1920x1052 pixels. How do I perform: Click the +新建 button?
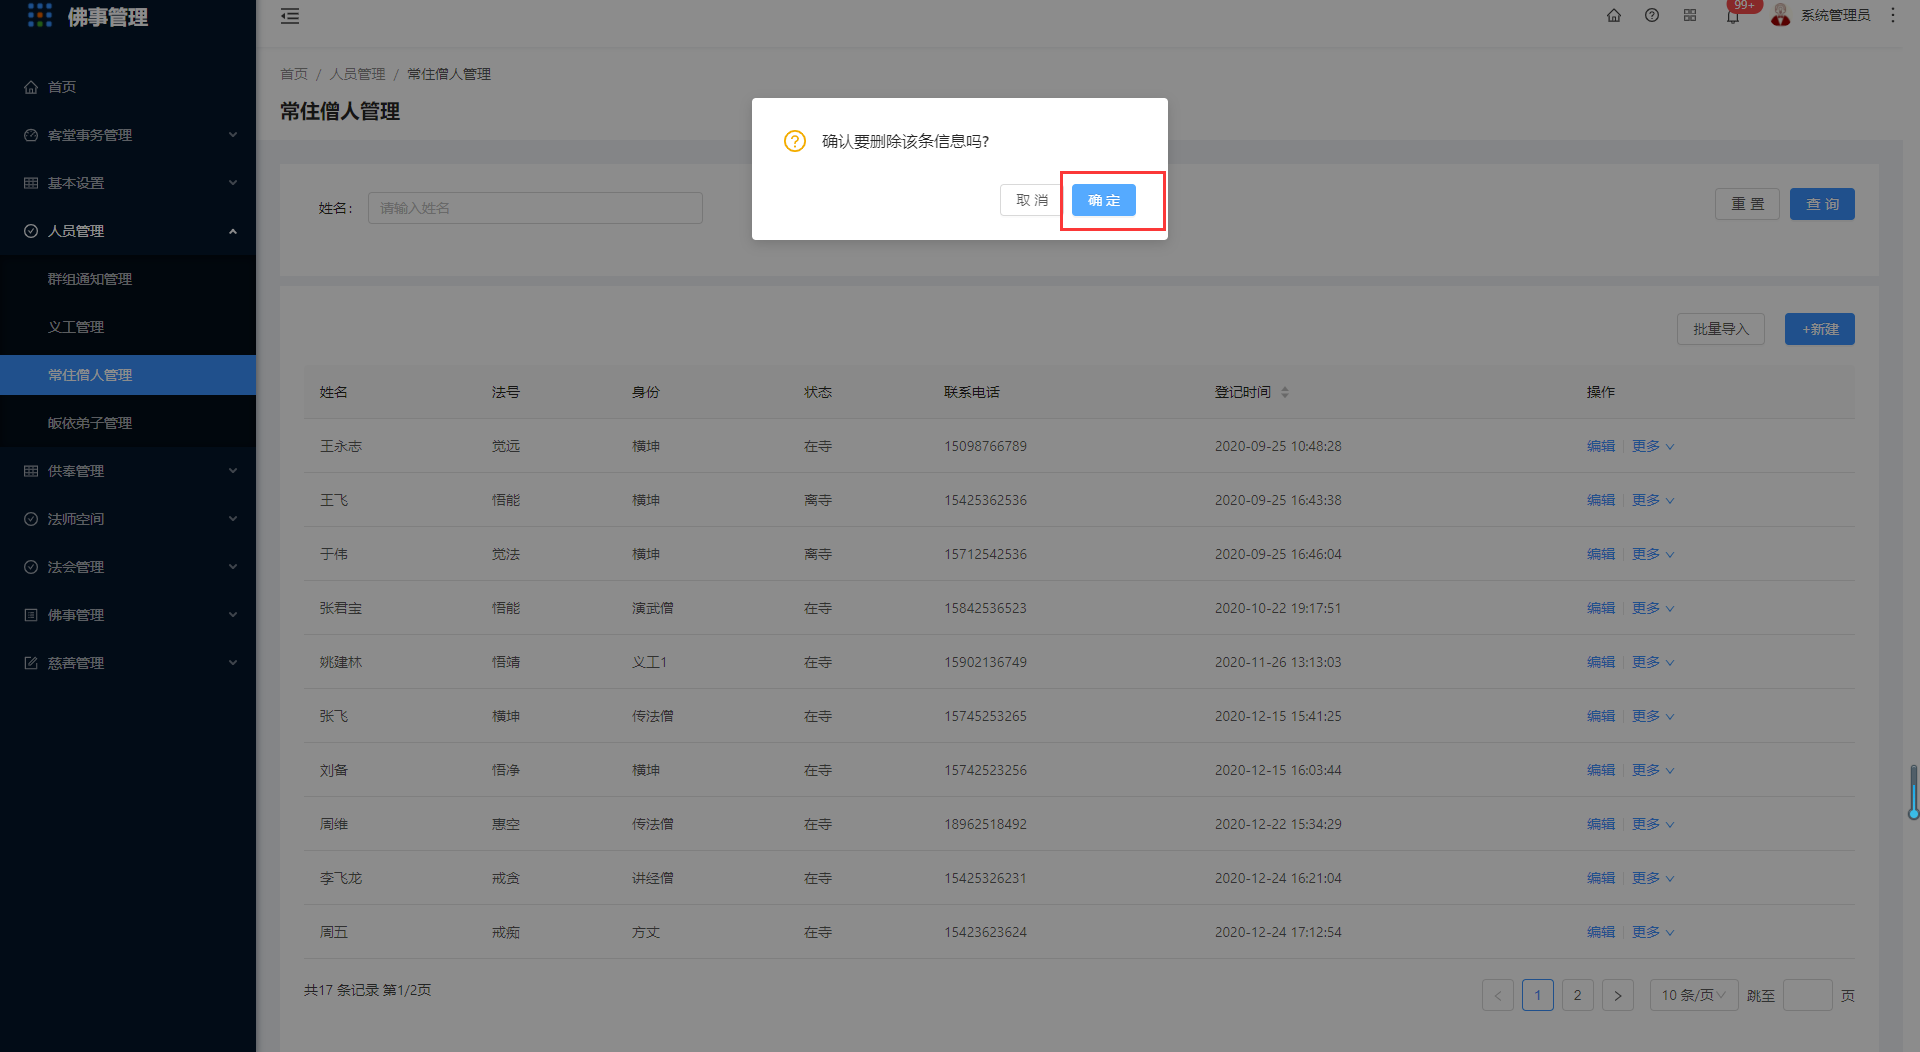(1820, 329)
